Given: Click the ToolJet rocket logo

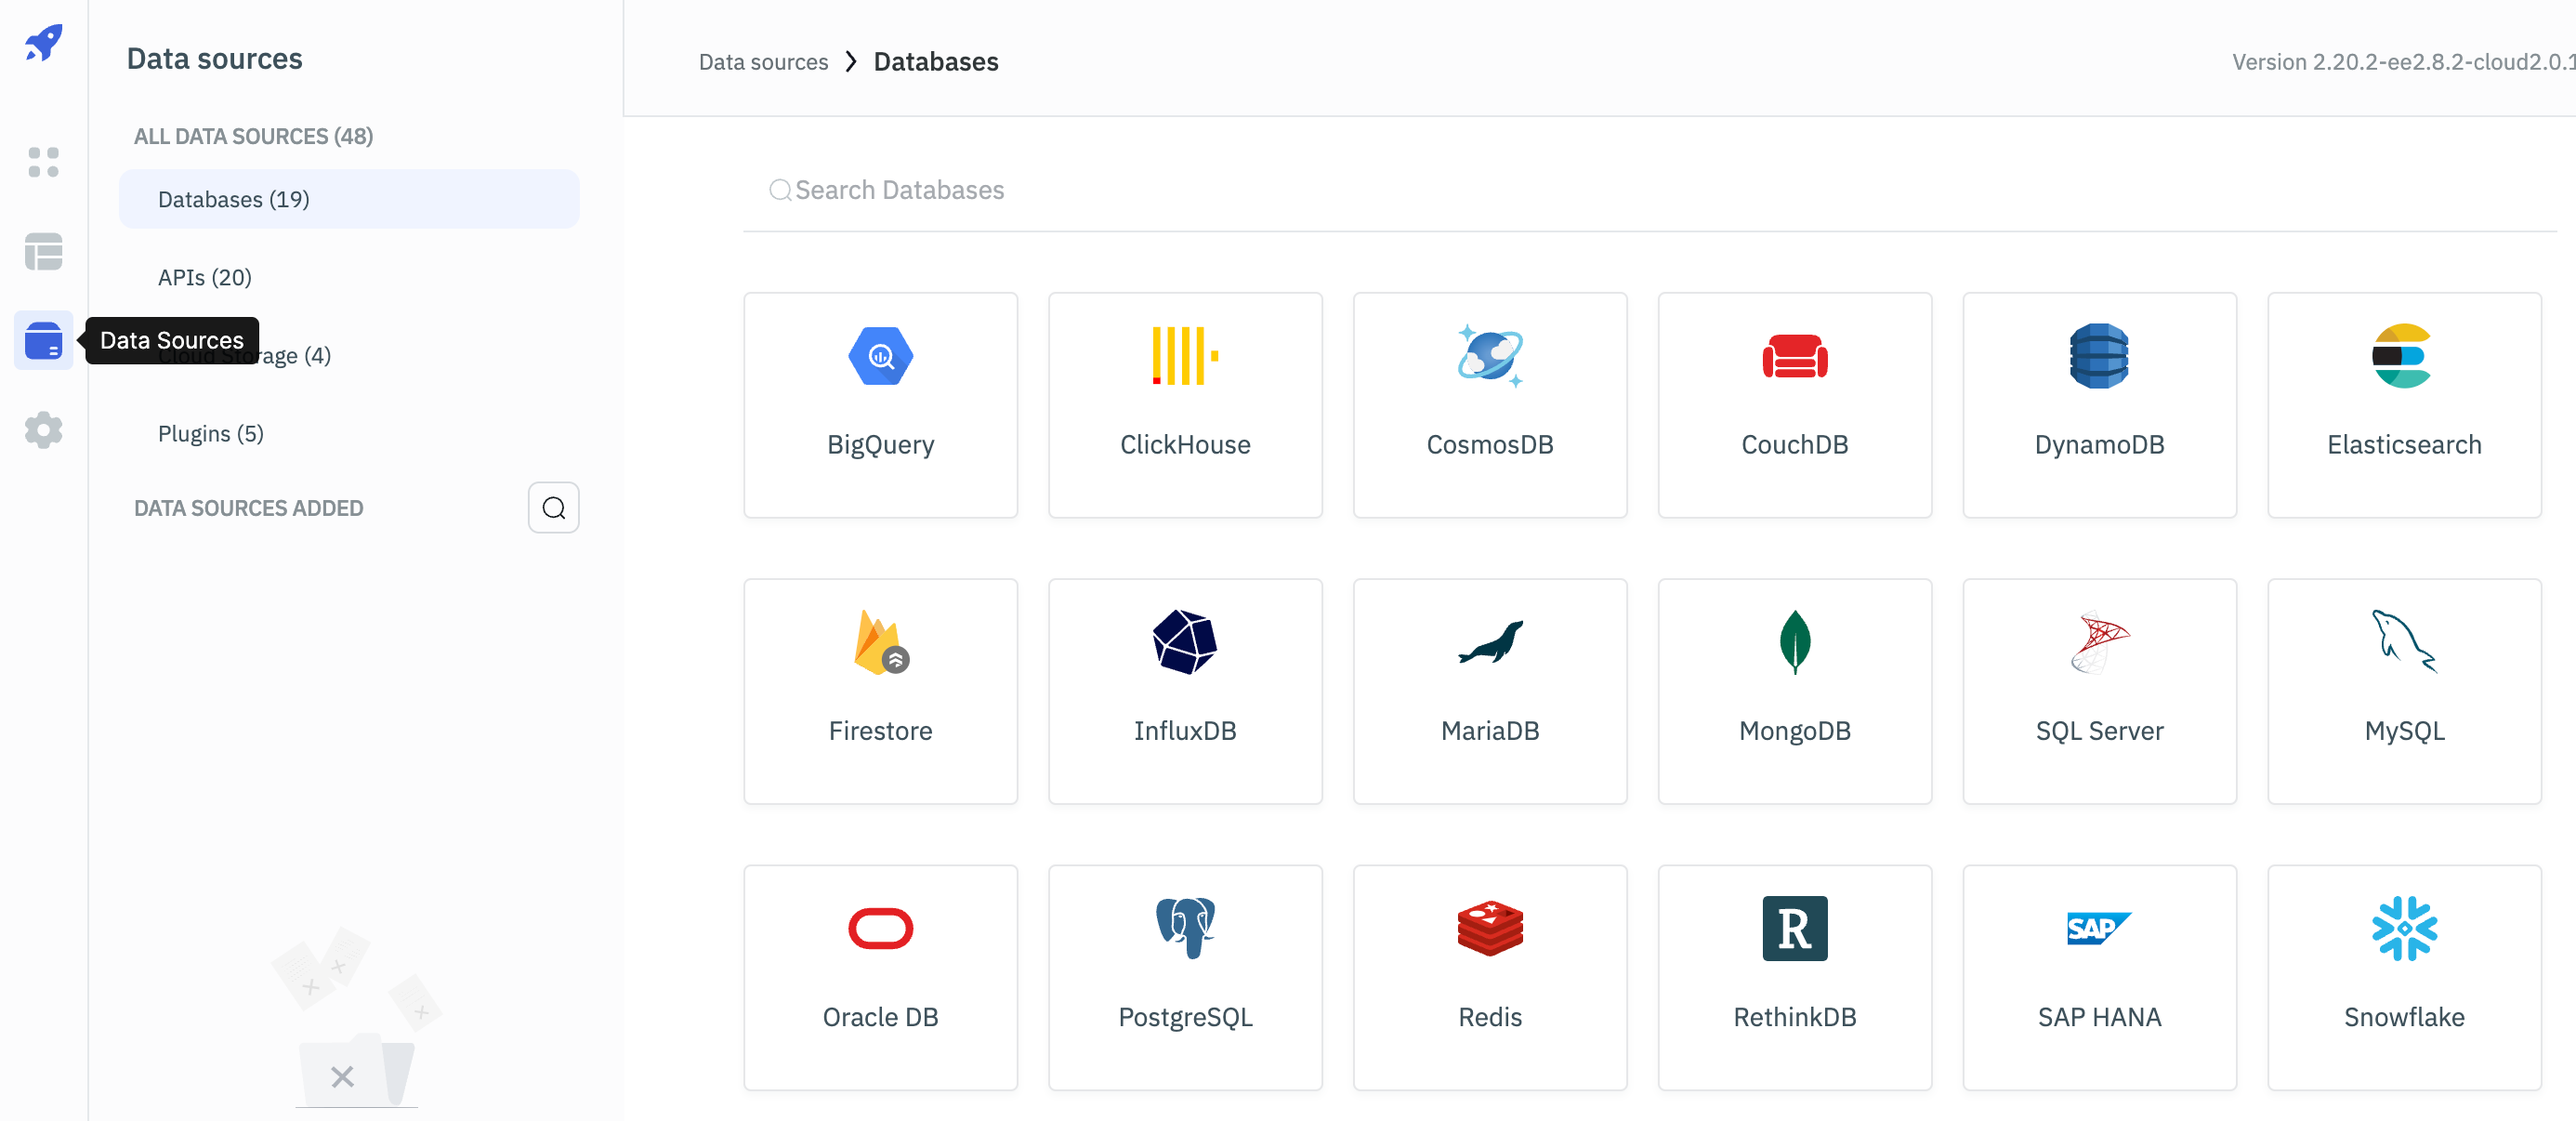Looking at the screenshot, I should click(x=43, y=43).
